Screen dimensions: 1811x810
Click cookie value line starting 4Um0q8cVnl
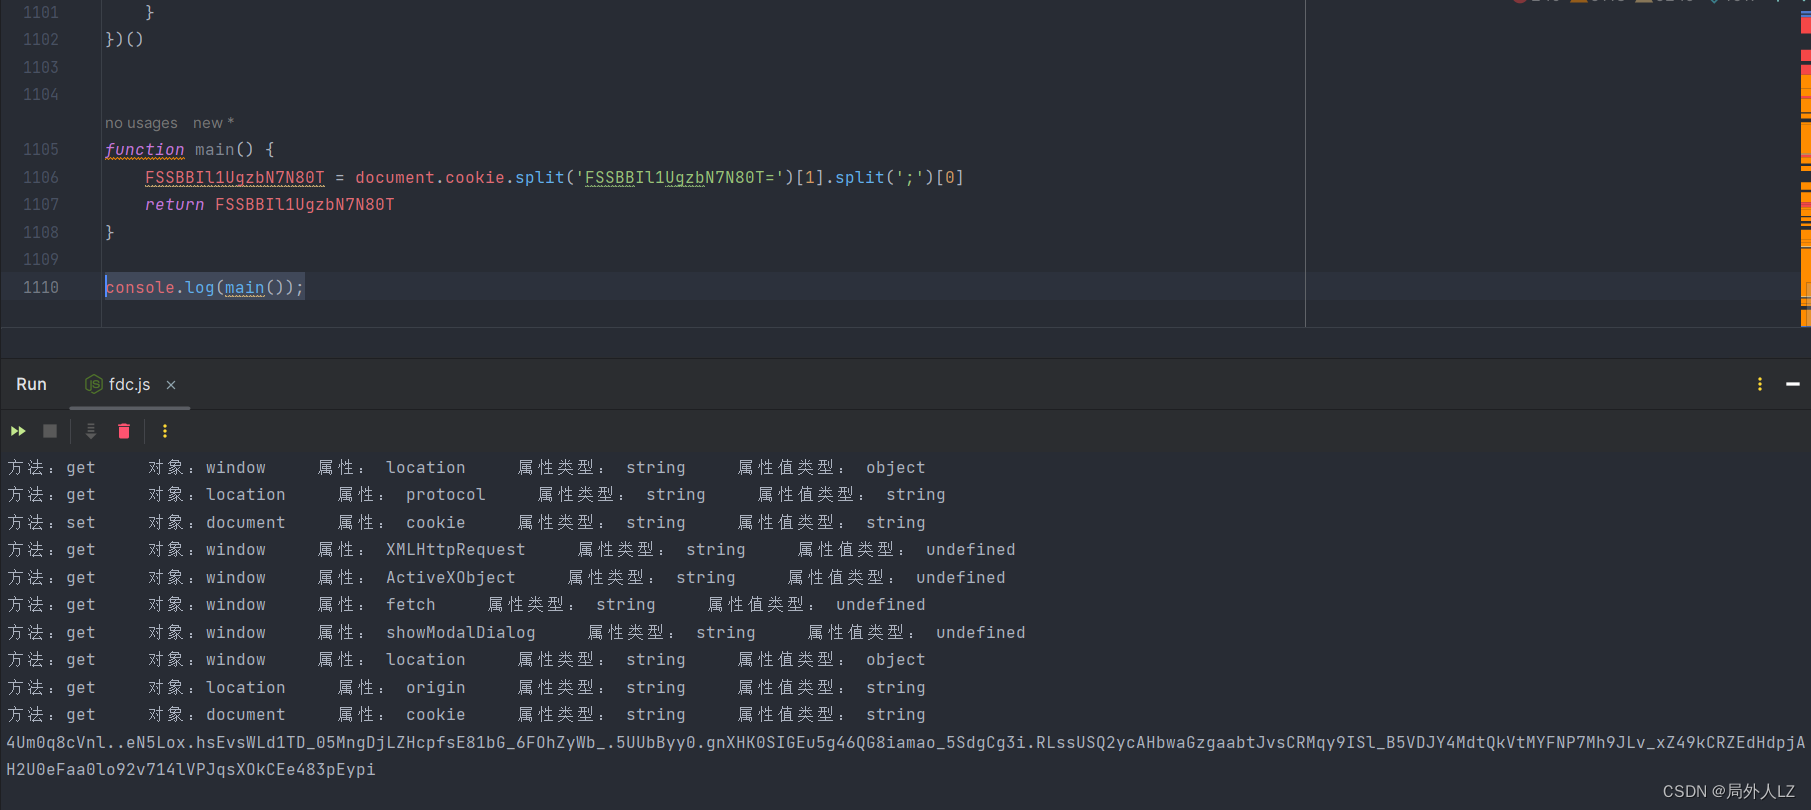pyautogui.click(x=905, y=743)
